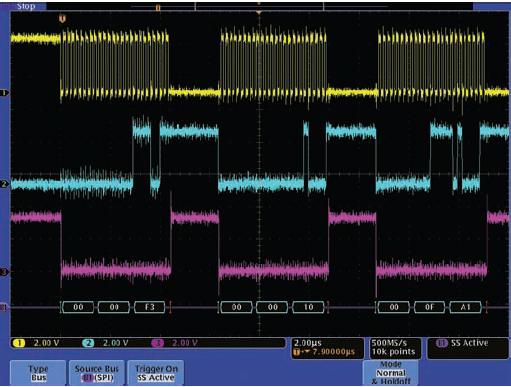Open the Type Bus menu button
Image resolution: width=511 pixels, height=387 pixels.
(38, 373)
